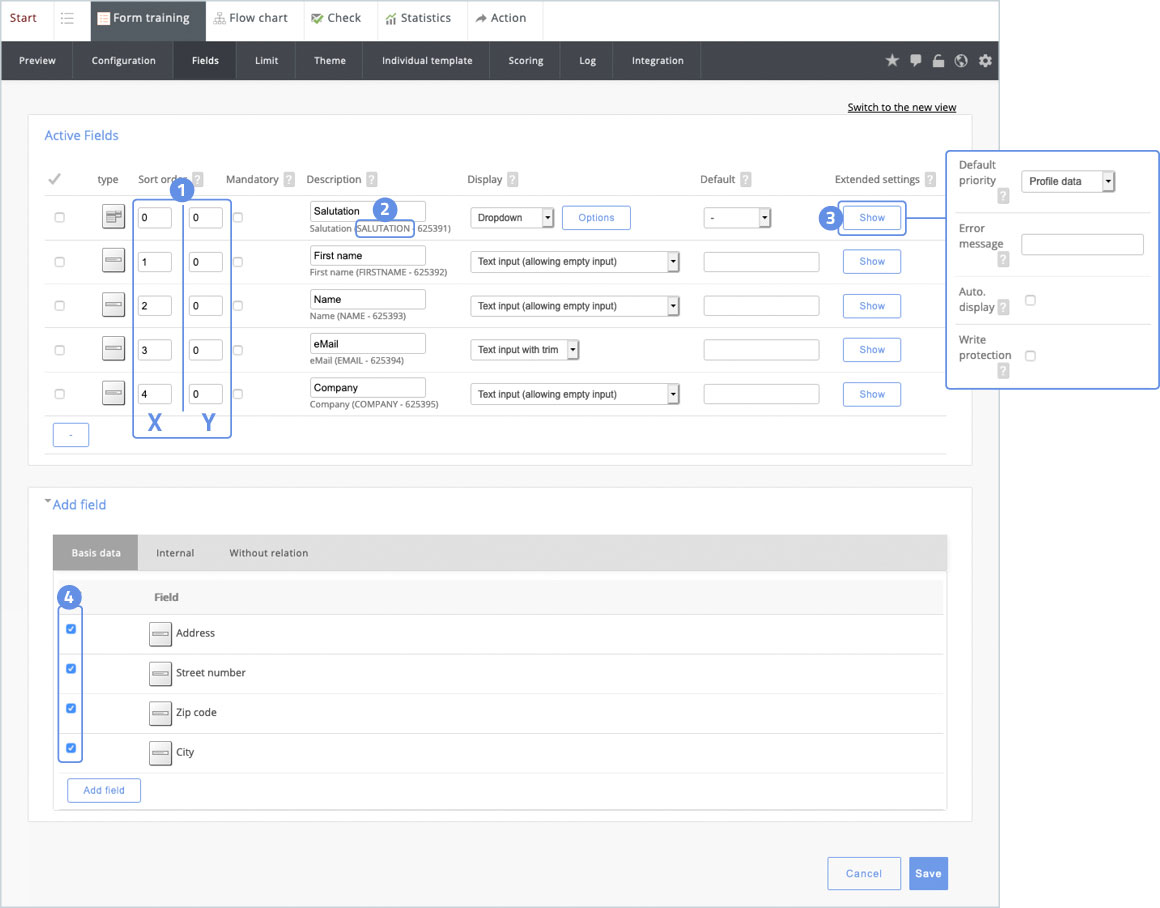Screen dimensions: 1160x908
Task: Open the Scoring tab
Action: coord(525,61)
